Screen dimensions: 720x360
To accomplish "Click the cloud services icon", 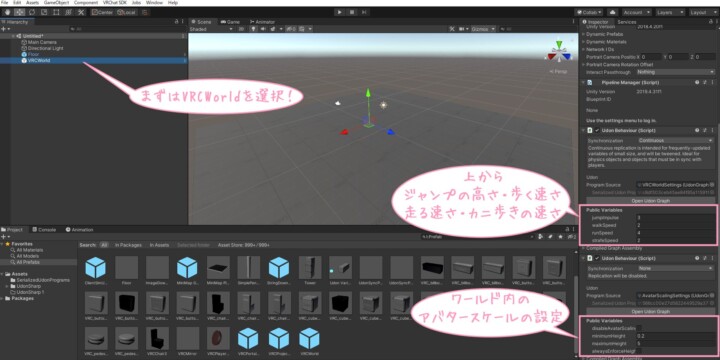I will coord(613,12).
